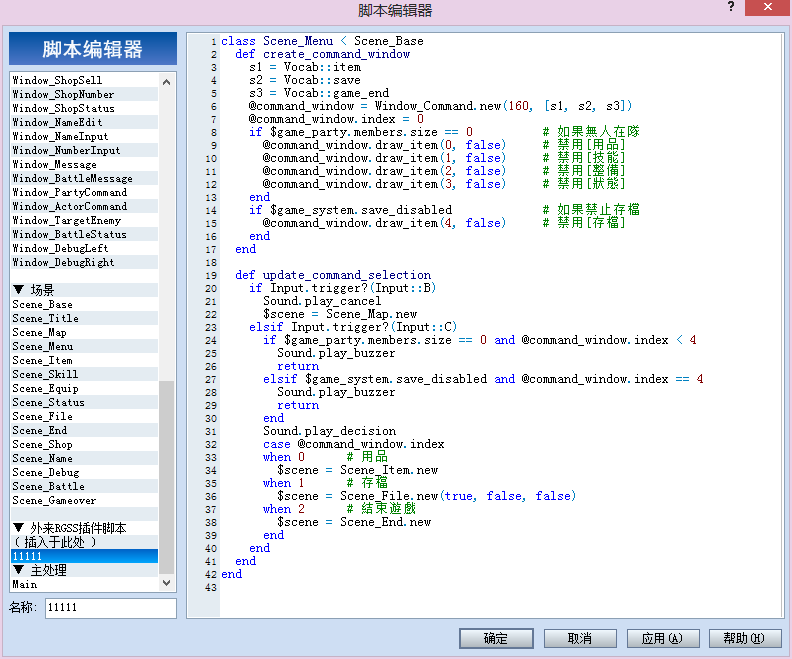
Task: Click line number 43 in the gutter
Action: 211,588
